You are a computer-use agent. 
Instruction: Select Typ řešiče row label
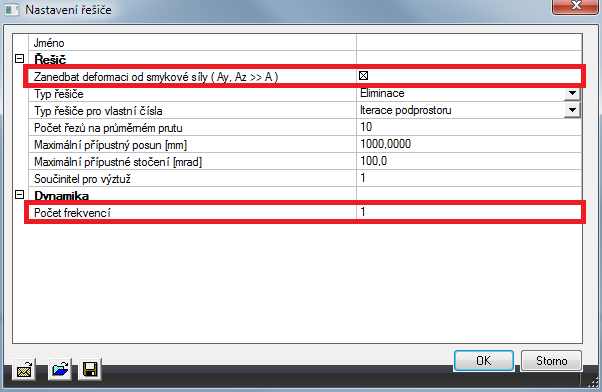point(59,94)
